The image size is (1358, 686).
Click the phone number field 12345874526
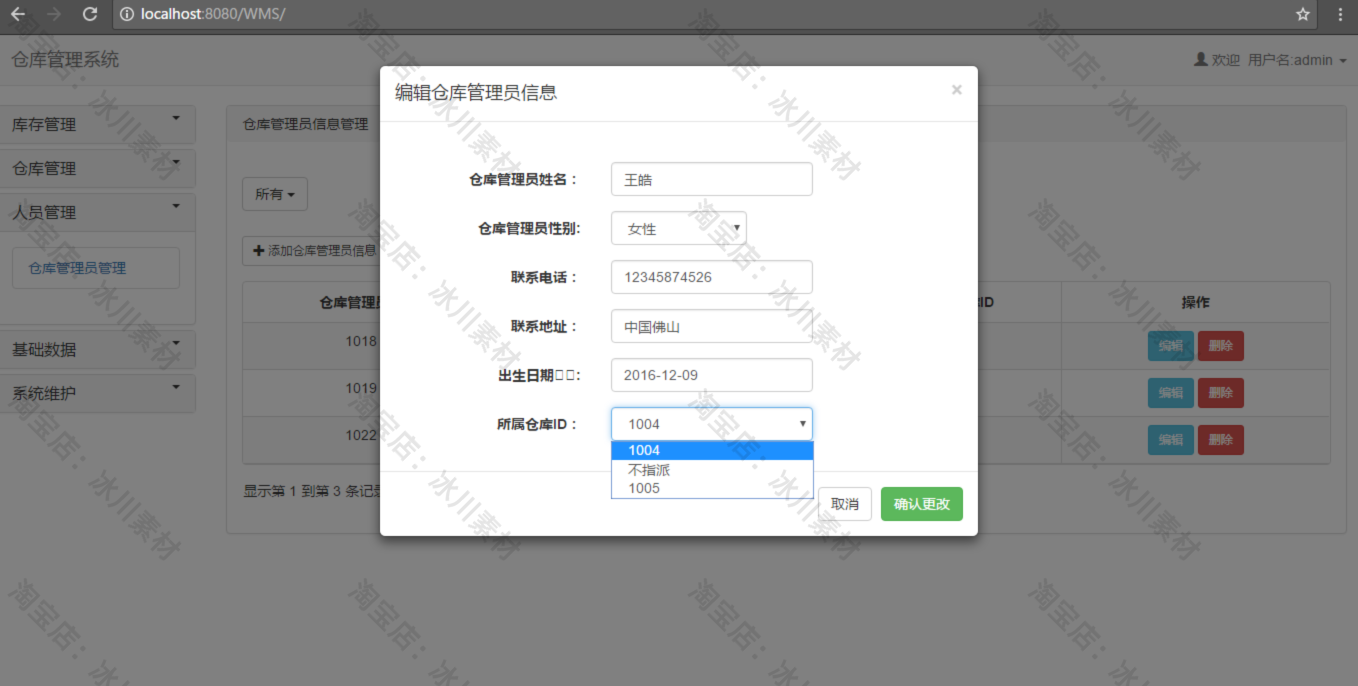(712, 277)
